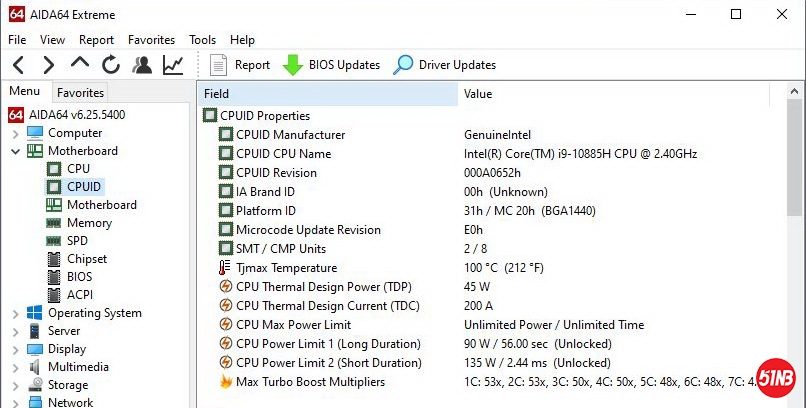Screen dimensions: 806x408
Task: Select the CPUID item in the tree
Action: coord(84,187)
